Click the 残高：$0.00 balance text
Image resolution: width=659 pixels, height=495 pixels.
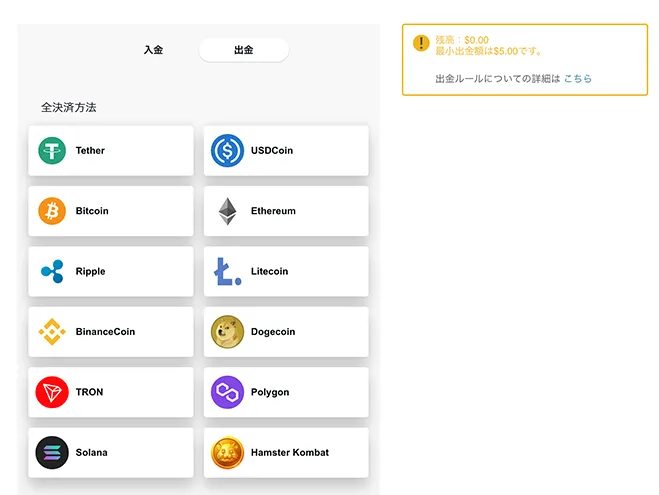tap(462, 40)
